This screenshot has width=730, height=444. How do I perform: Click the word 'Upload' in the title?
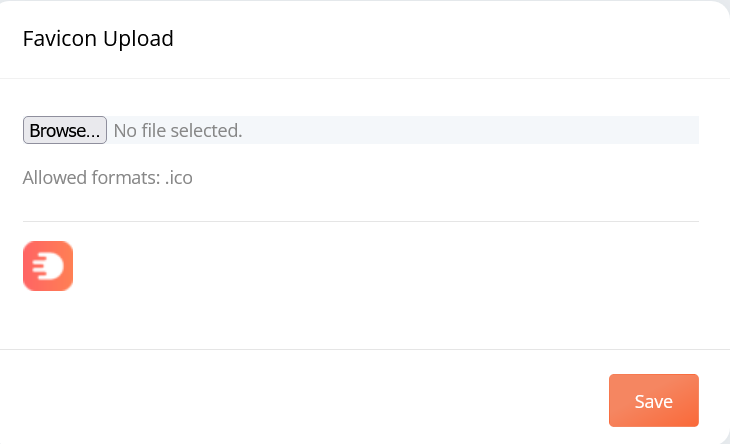coord(138,39)
